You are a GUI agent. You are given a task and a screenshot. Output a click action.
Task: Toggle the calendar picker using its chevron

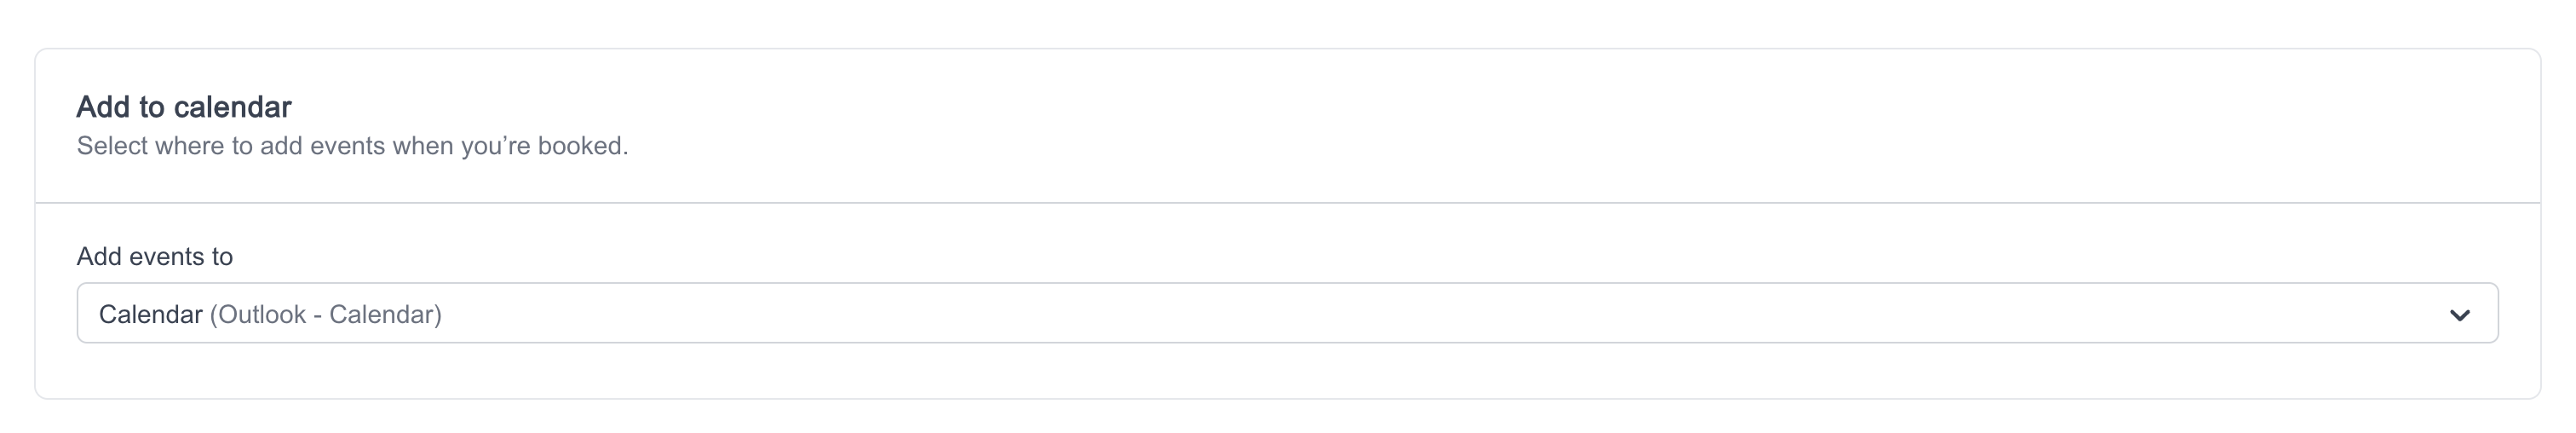coord(2459,315)
